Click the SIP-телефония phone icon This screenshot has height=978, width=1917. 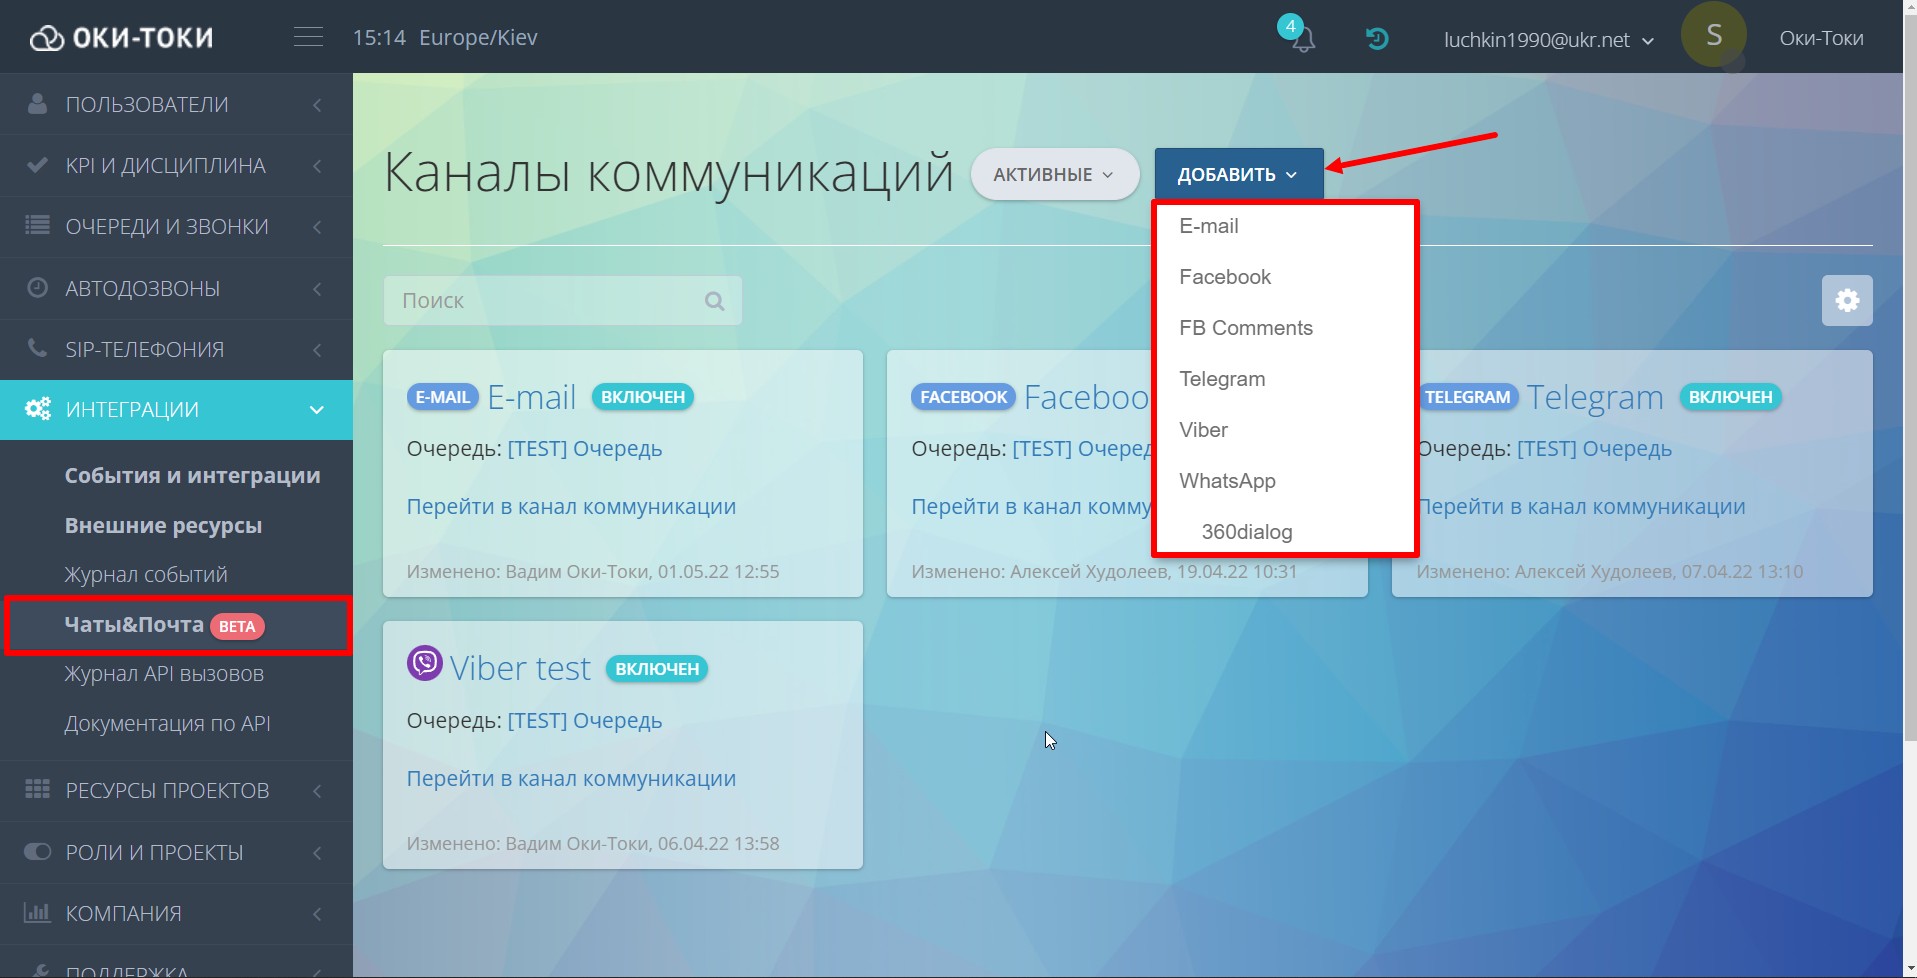pos(37,348)
